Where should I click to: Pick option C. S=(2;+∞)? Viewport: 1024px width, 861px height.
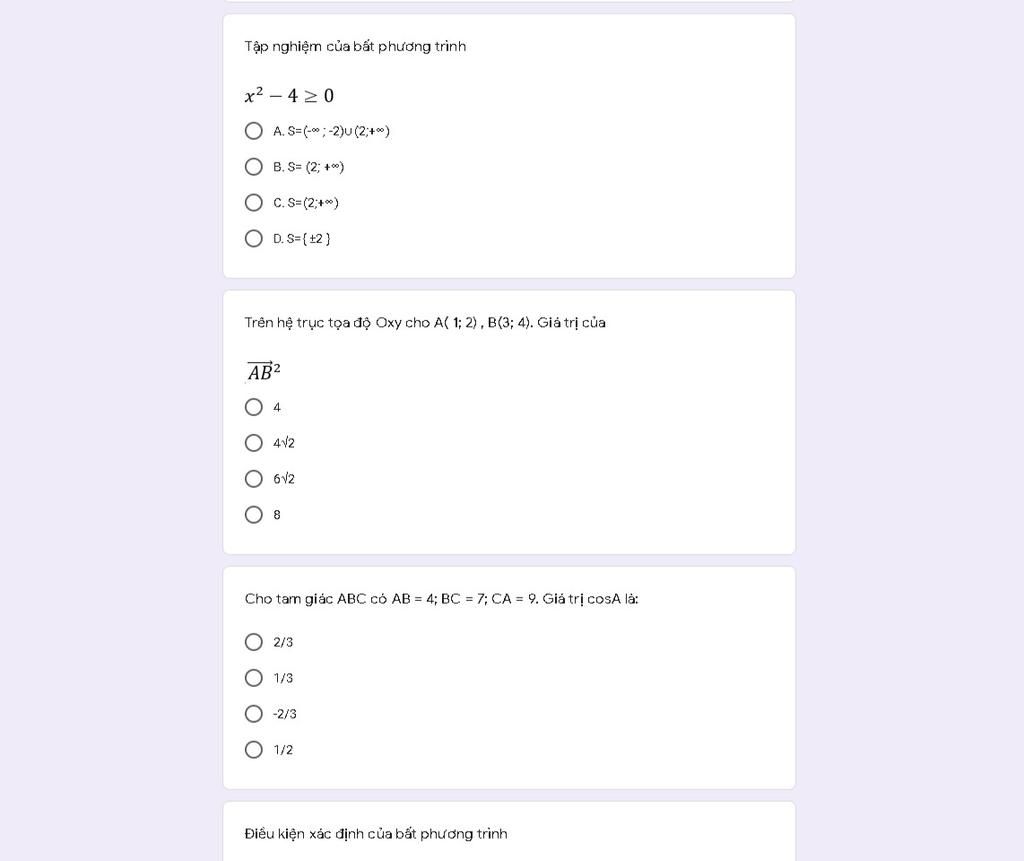[253, 203]
